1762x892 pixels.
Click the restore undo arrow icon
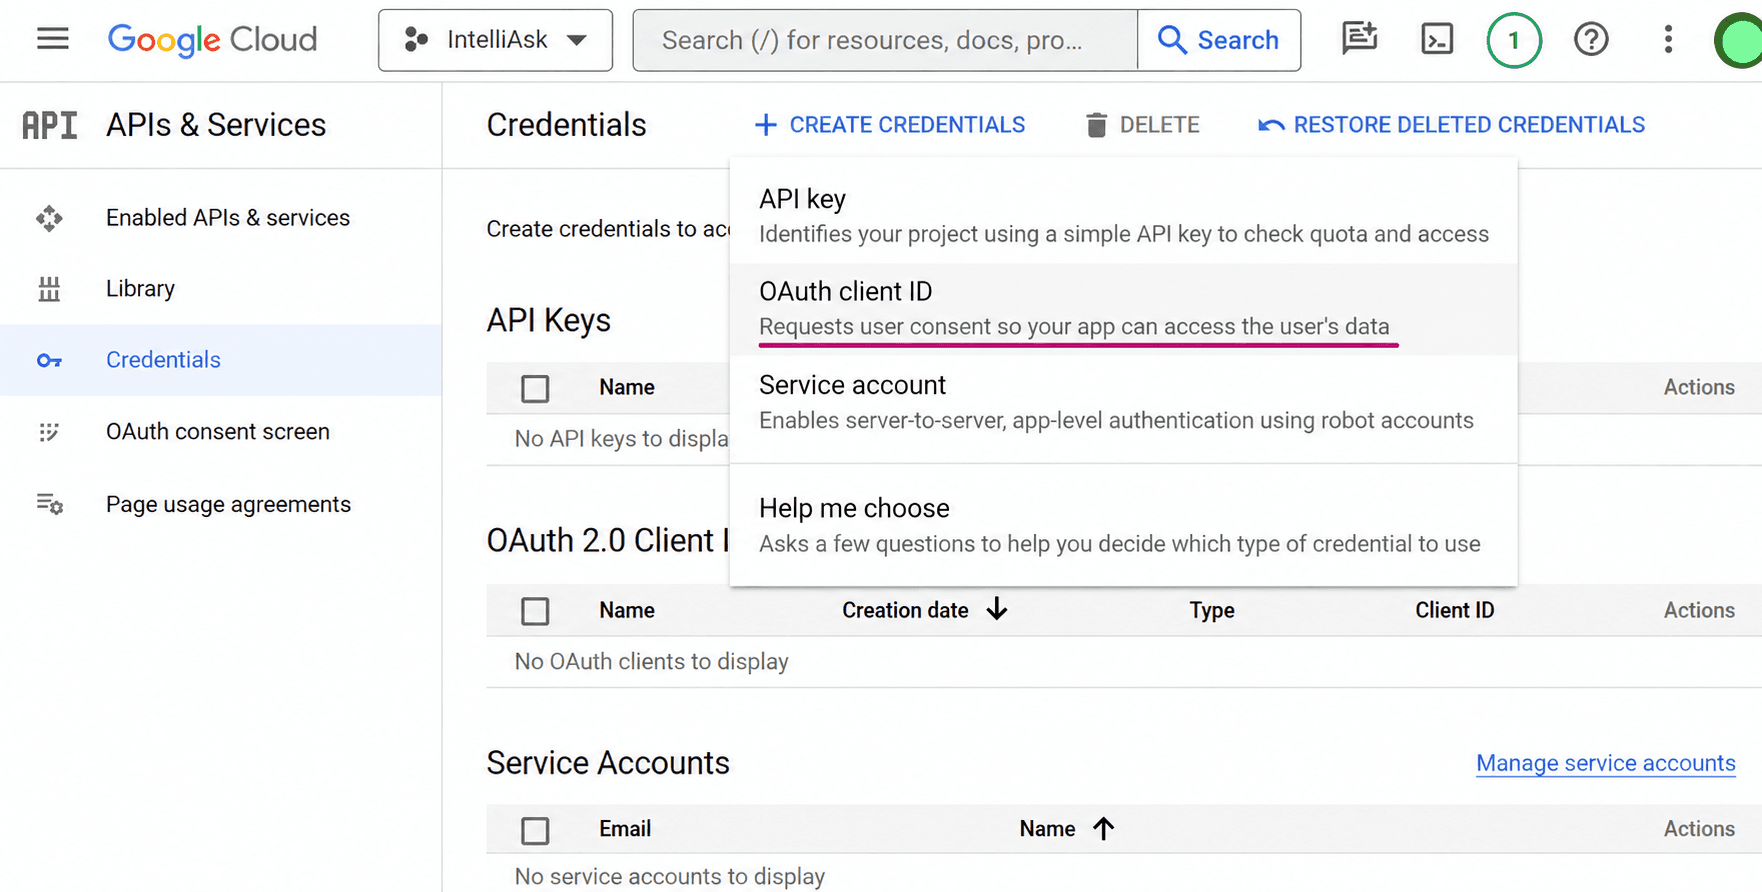pyautogui.click(x=1271, y=125)
